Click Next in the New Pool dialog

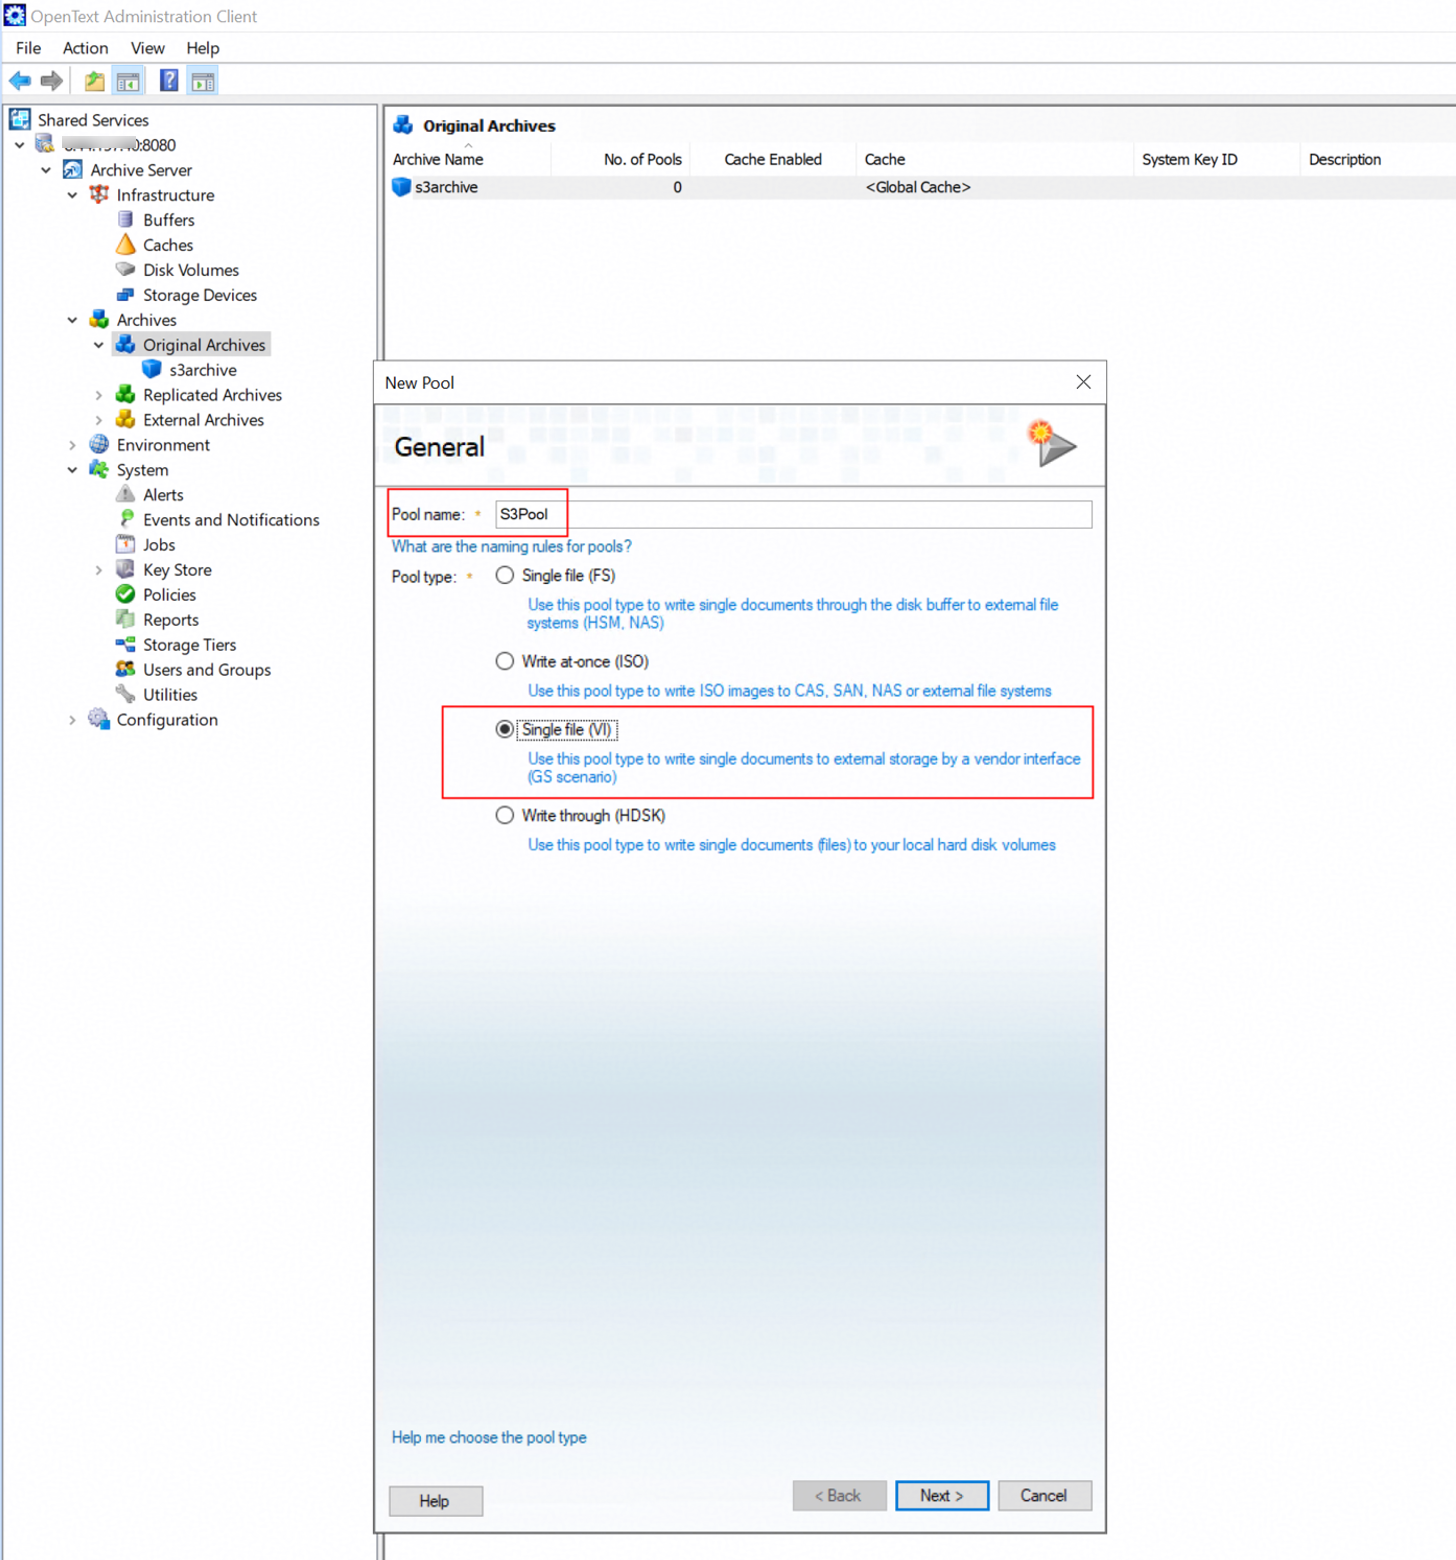click(942, 1496)
